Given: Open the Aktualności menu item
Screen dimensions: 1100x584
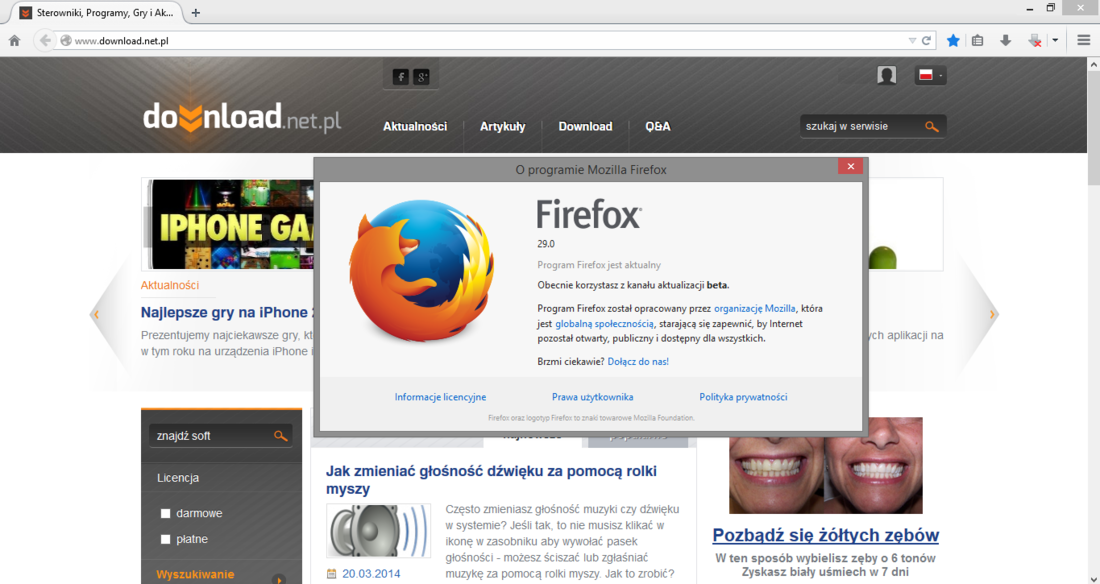Looking at the screenshot, I should tap(415, 126).
